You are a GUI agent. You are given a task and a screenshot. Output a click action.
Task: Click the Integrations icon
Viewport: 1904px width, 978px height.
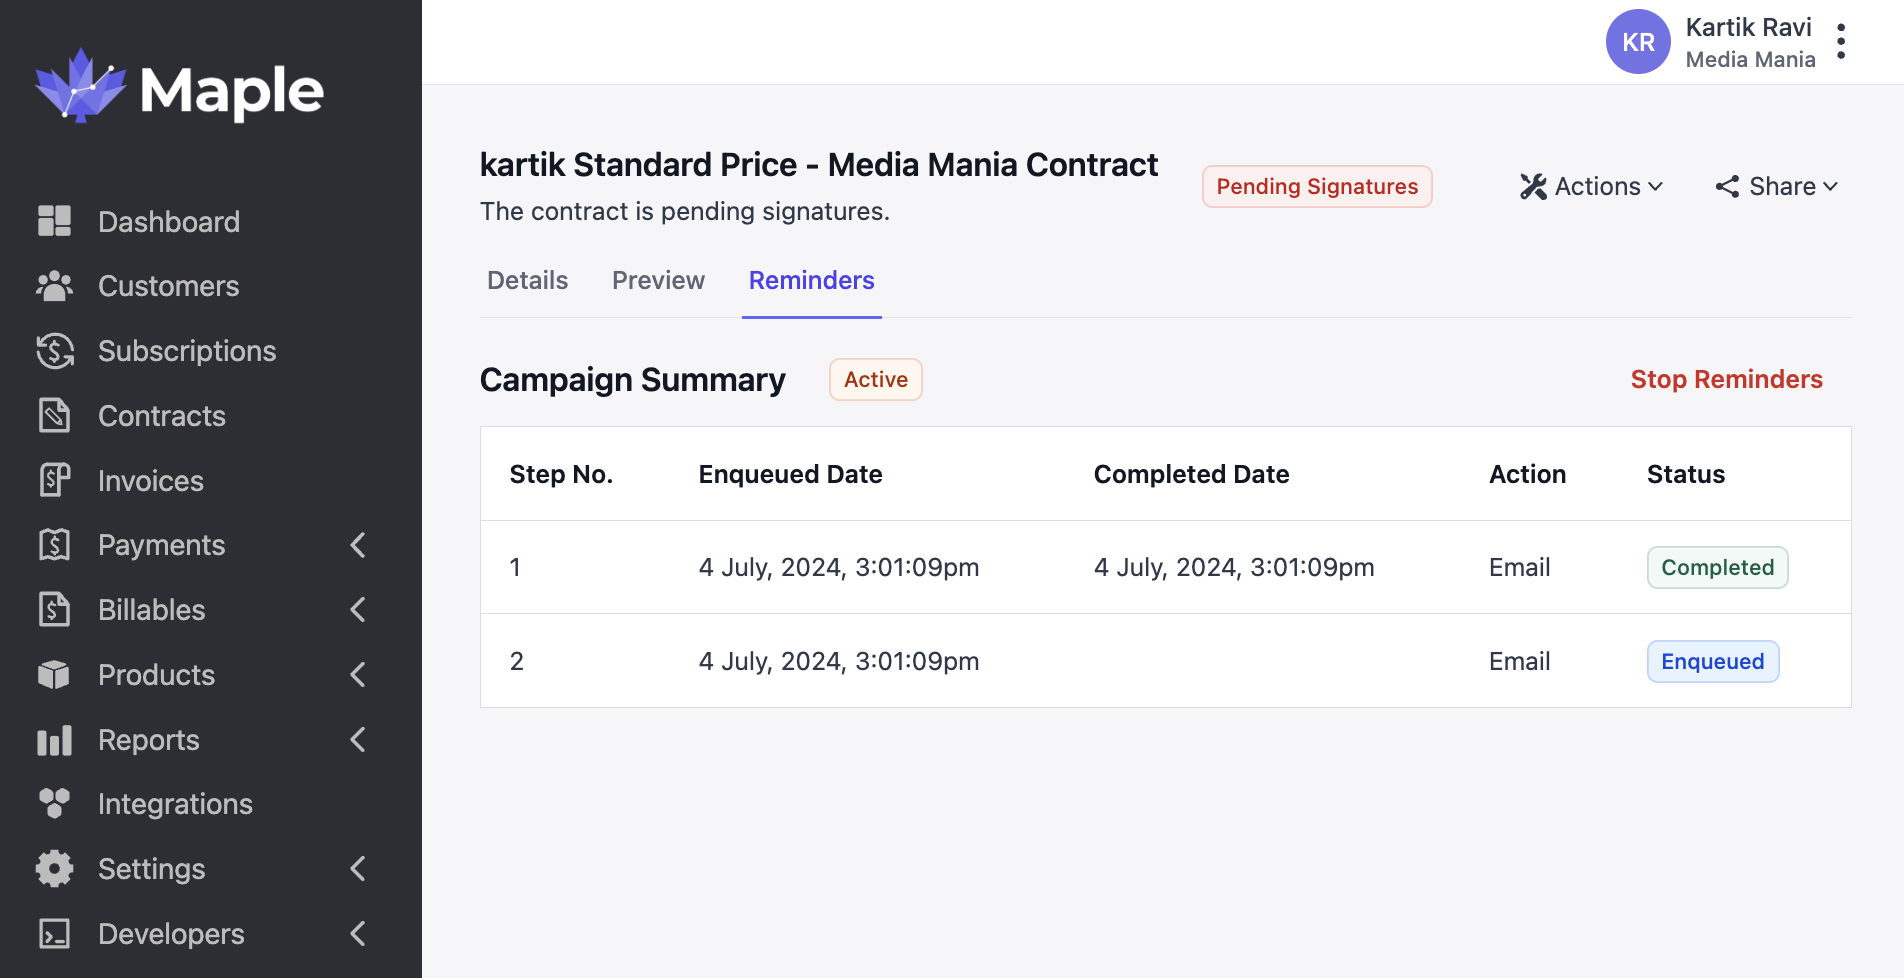click(54, 804)
